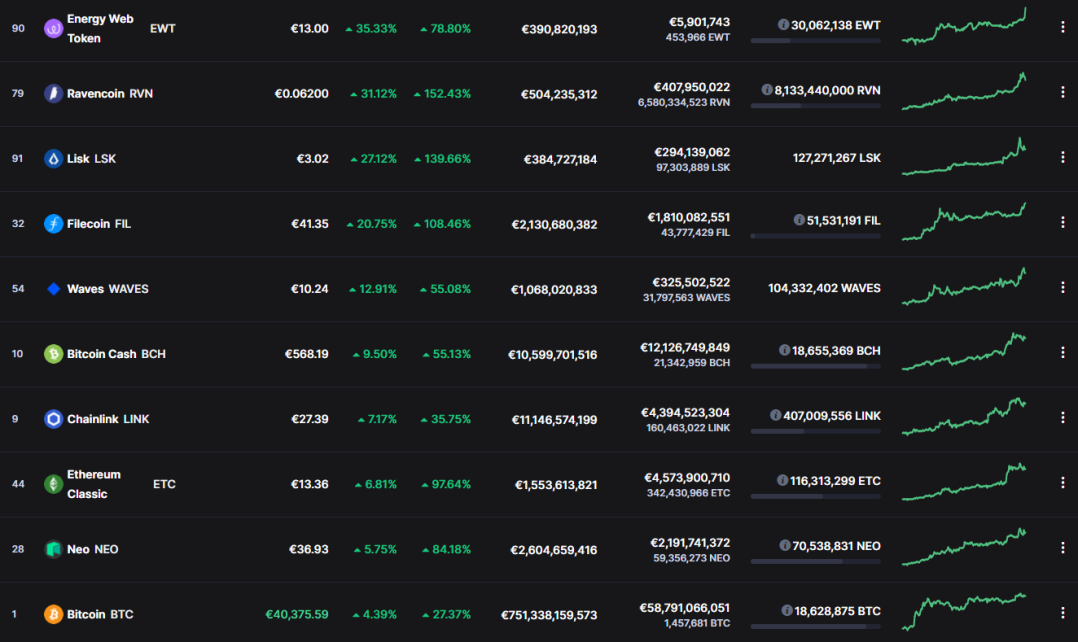
Task: Open the more options menu for Energy Web Token
Action: pyautogui.click(x=1063, y=27)
